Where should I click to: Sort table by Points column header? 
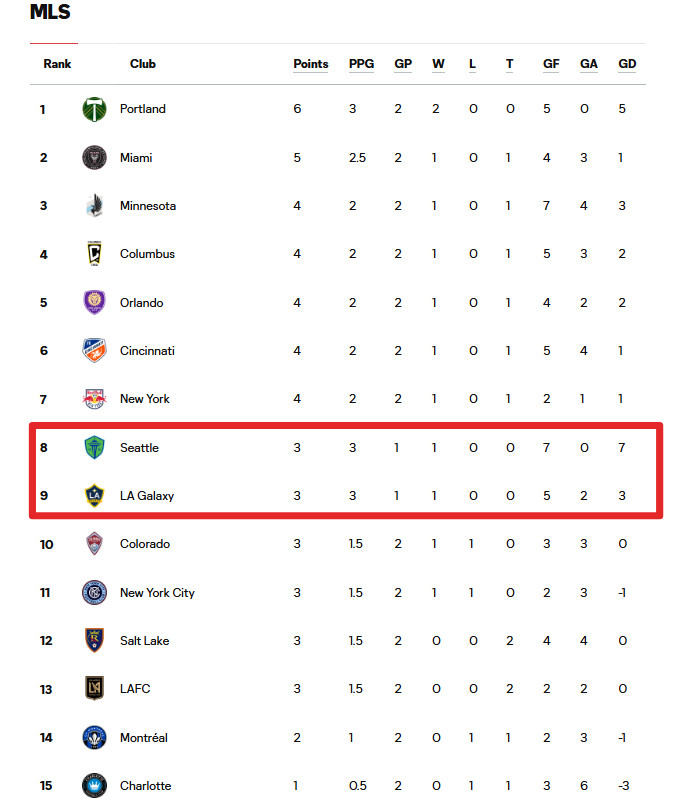311,64
